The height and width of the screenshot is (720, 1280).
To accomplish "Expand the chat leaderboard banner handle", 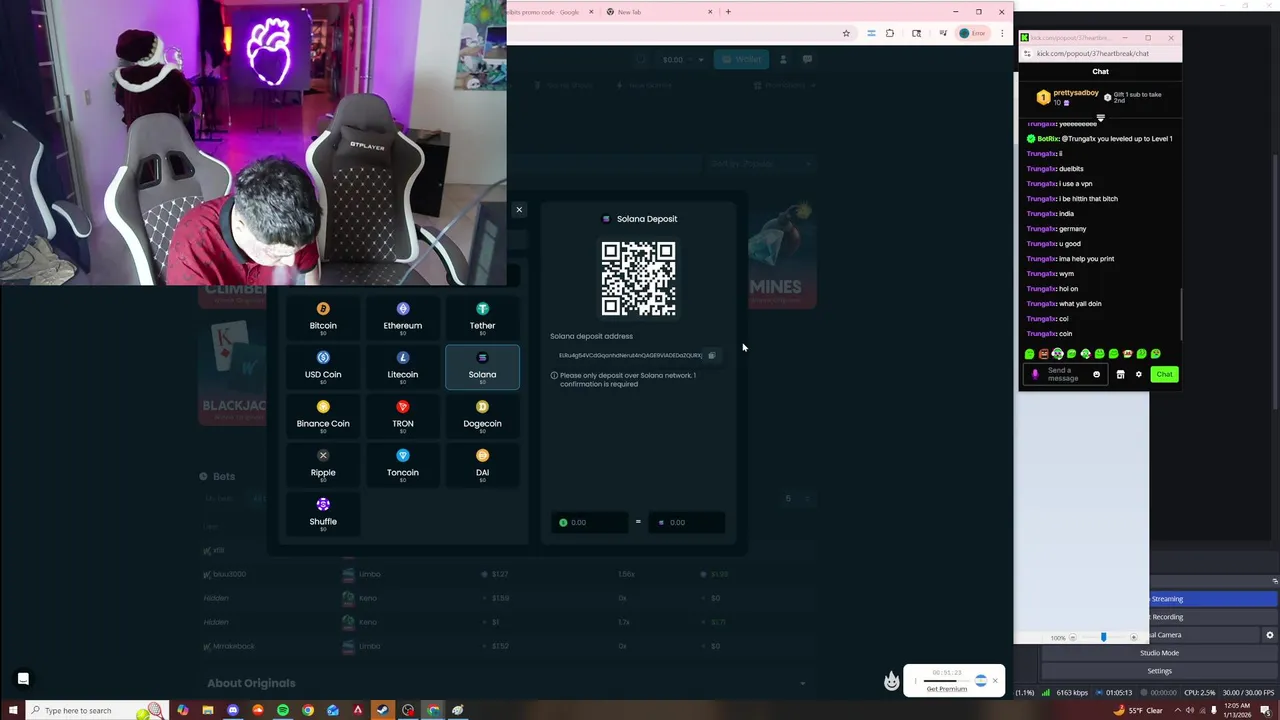I will [x=1100, y=117].
